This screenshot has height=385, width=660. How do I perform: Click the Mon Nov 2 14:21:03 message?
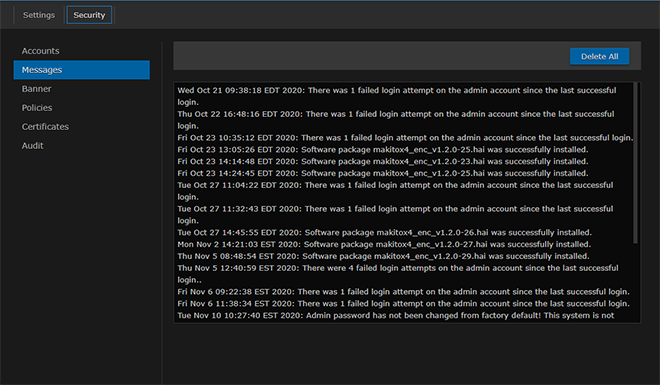click(384, 244)
